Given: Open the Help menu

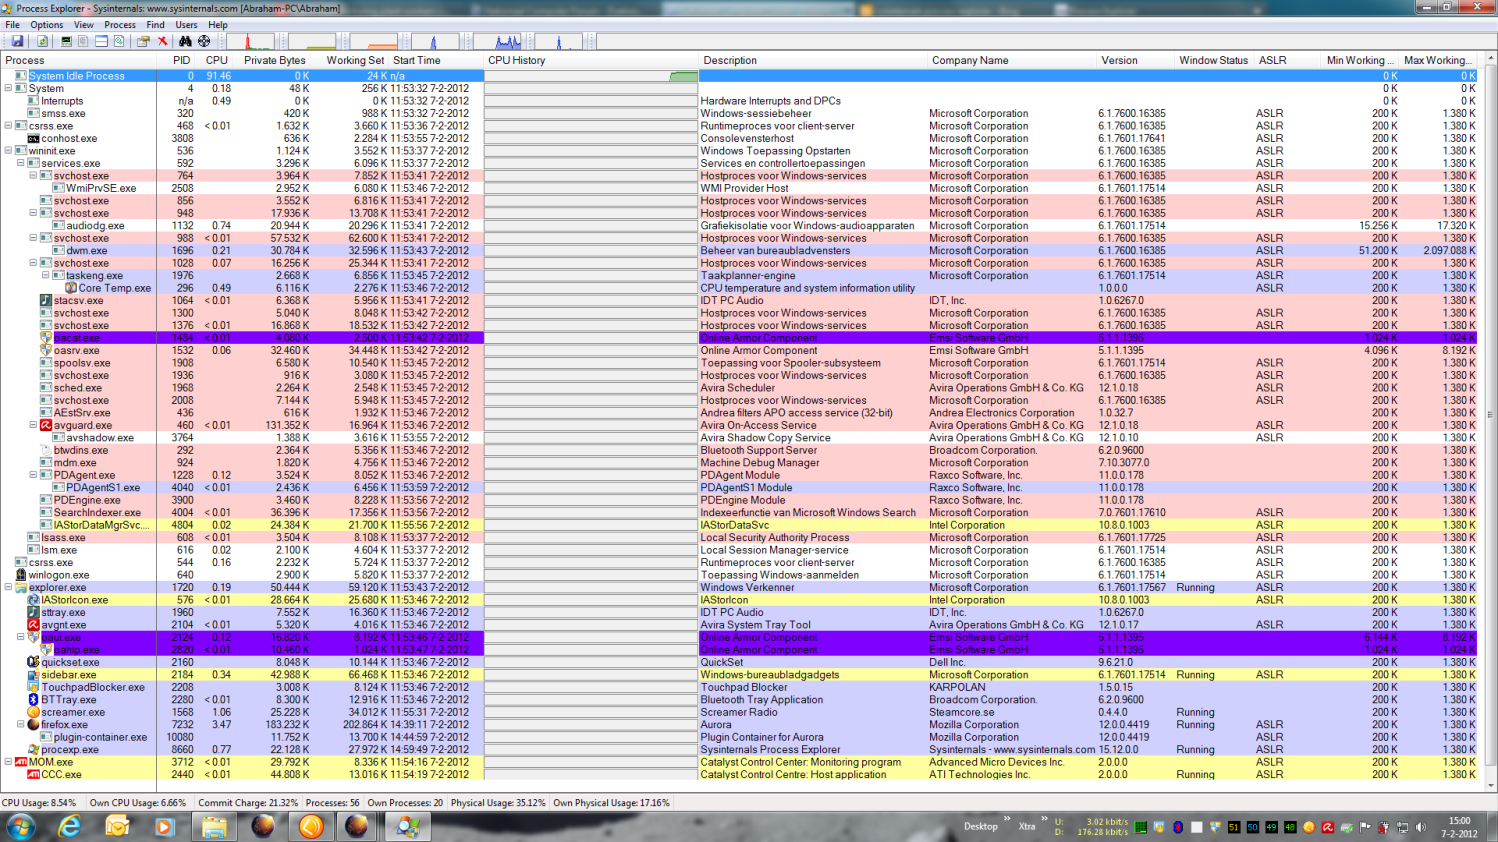Looking at the screenshot, I should click(218, 25).
